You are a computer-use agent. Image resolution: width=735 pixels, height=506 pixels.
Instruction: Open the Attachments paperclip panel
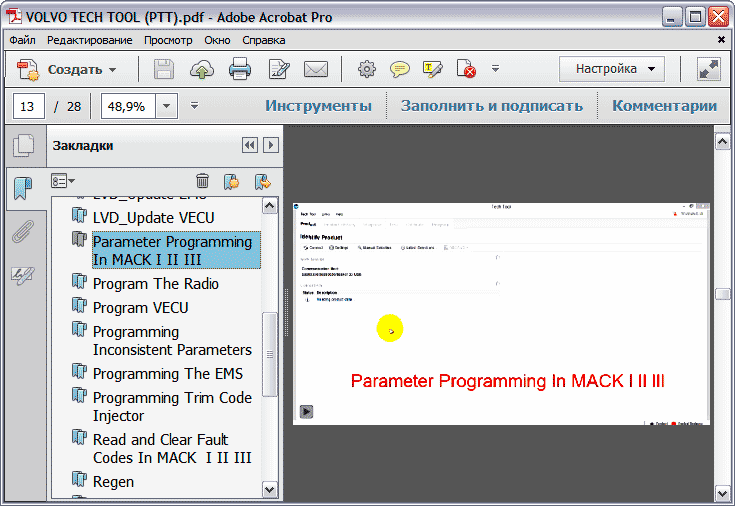(x=22, y=233)
